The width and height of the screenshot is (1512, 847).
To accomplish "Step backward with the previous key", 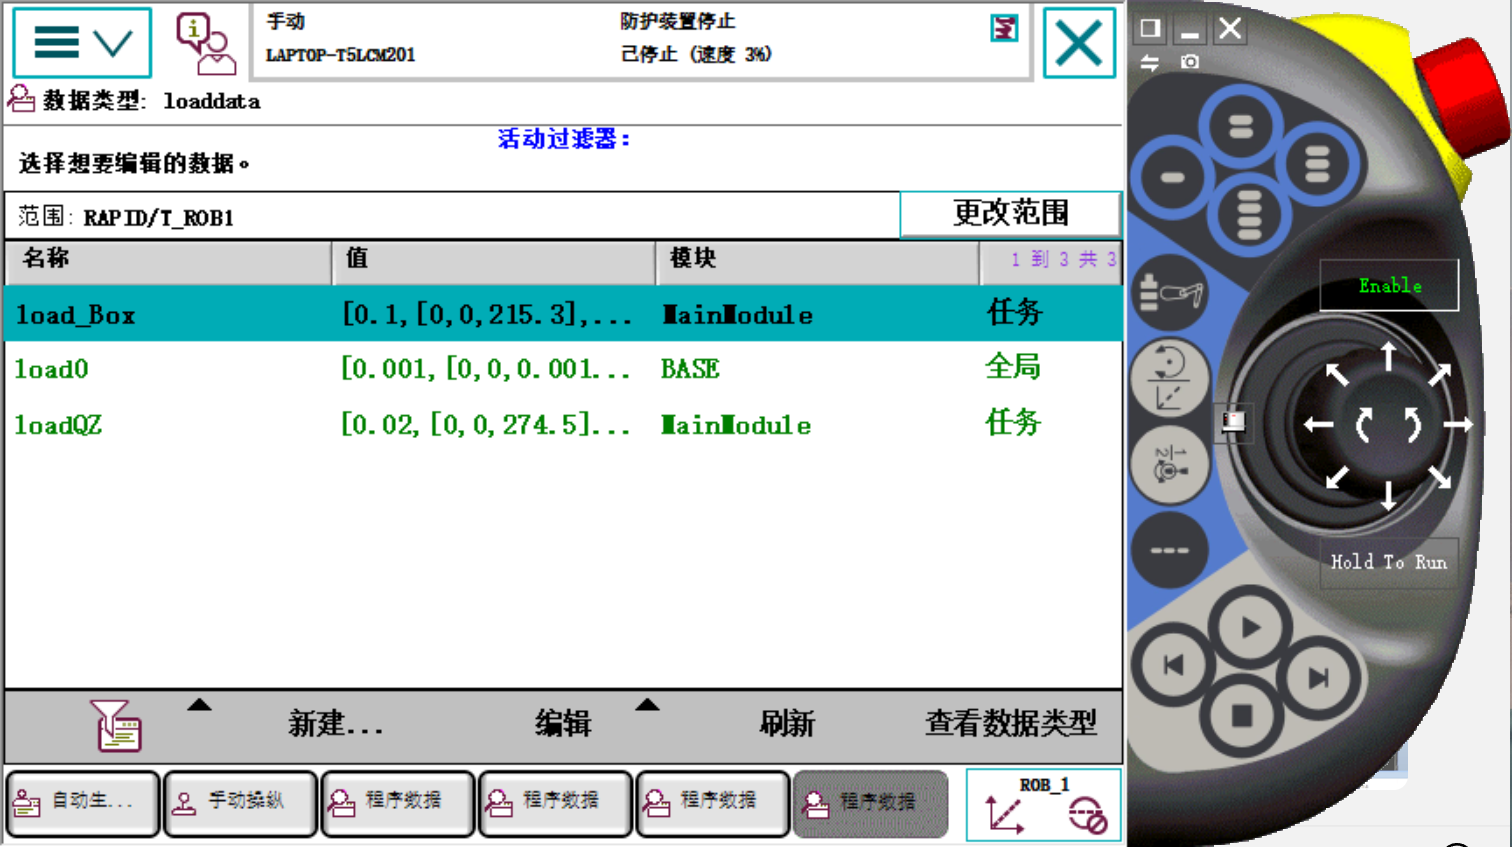I will [x=1173, y=665].
